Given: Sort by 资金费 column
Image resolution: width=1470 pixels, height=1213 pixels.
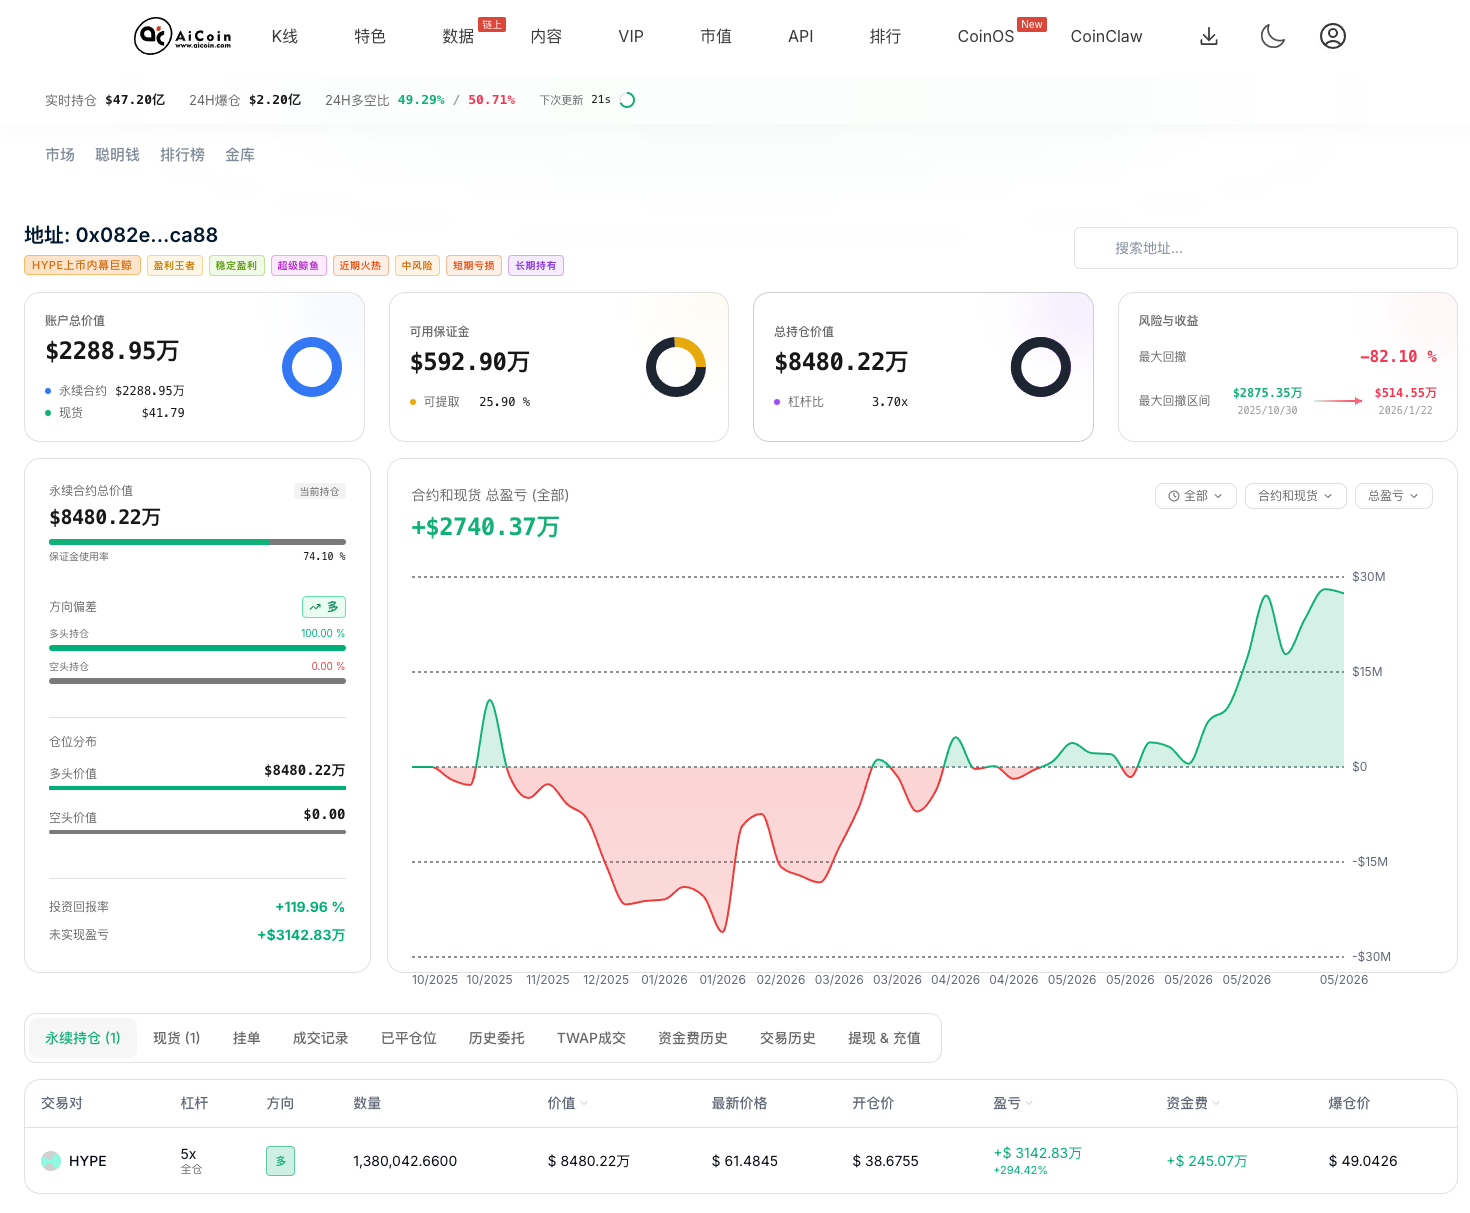Looking at the screenshot, I should 1193,1103.
